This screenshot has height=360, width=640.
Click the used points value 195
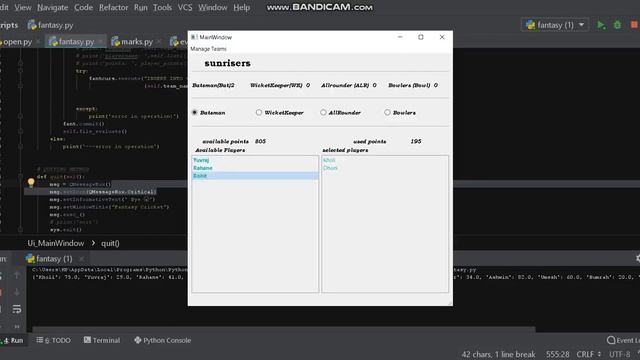coord(416,141)
